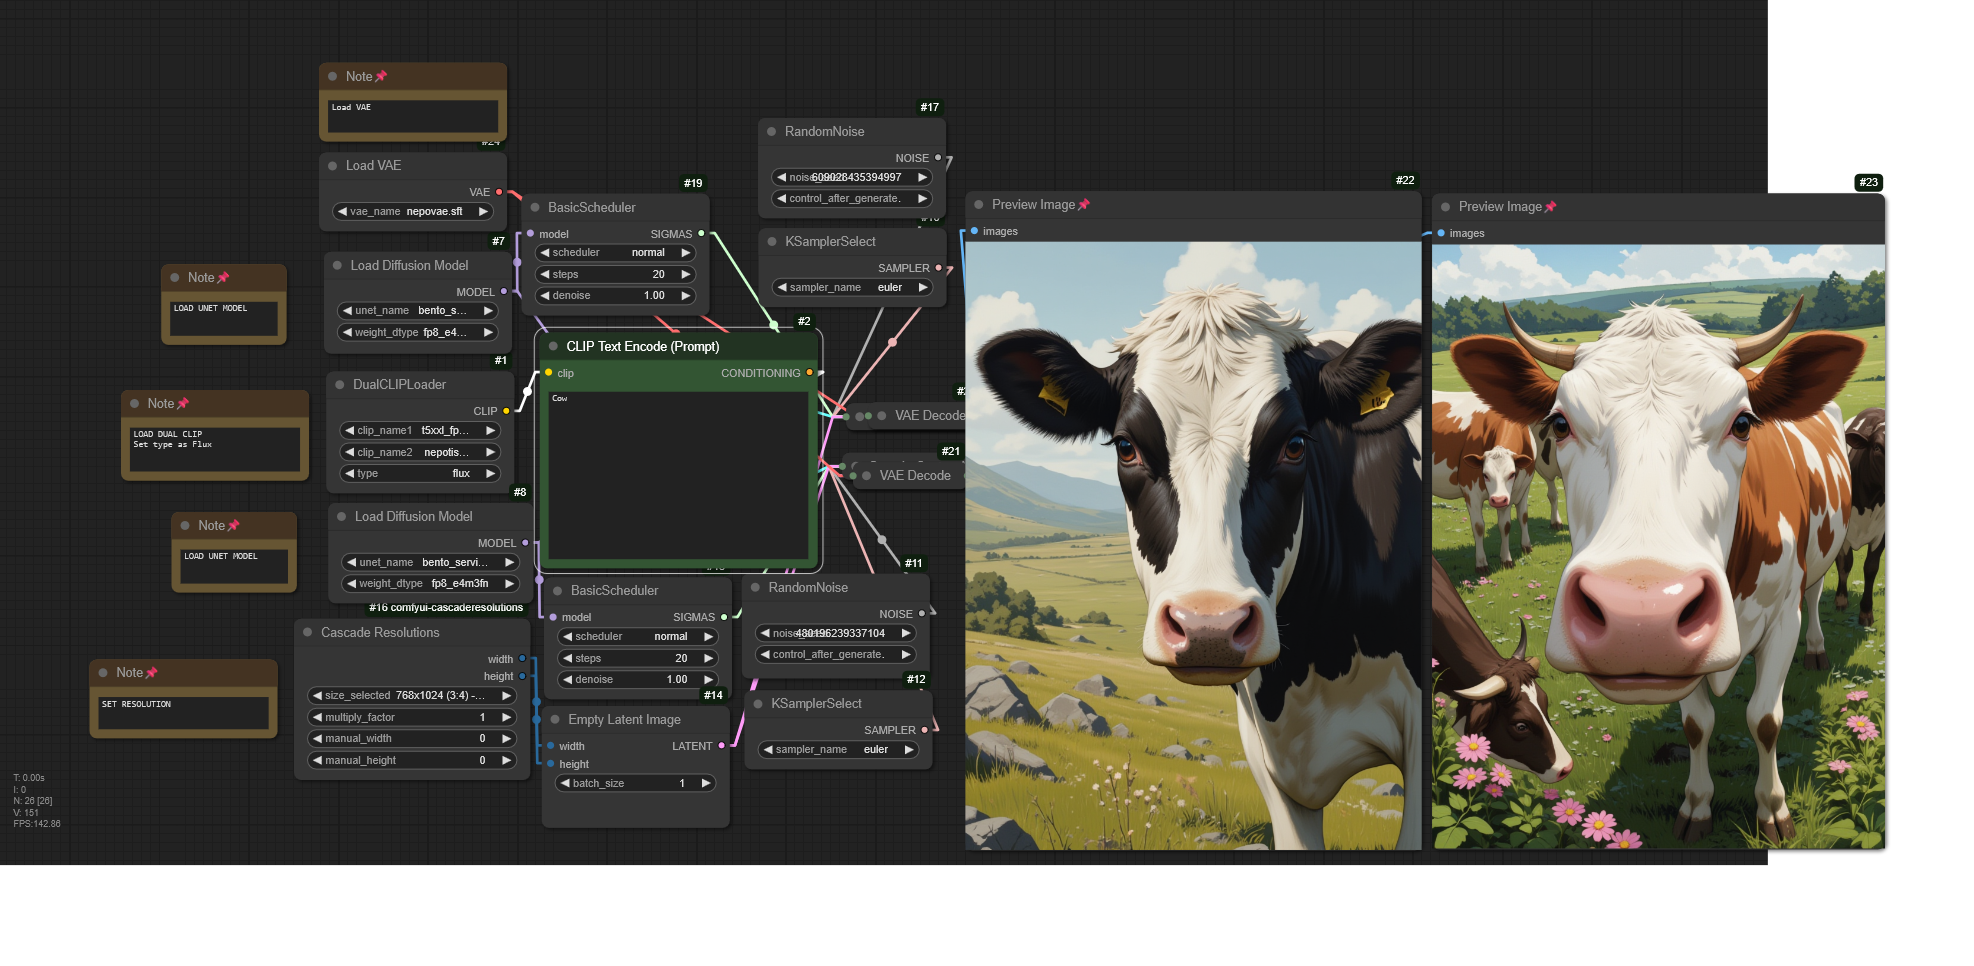Open the size_selected 768x1024 dropdown
Image resolution: width=1974 pixels, height=966 pixels.
pyautogui.click(x=411, y=696)
